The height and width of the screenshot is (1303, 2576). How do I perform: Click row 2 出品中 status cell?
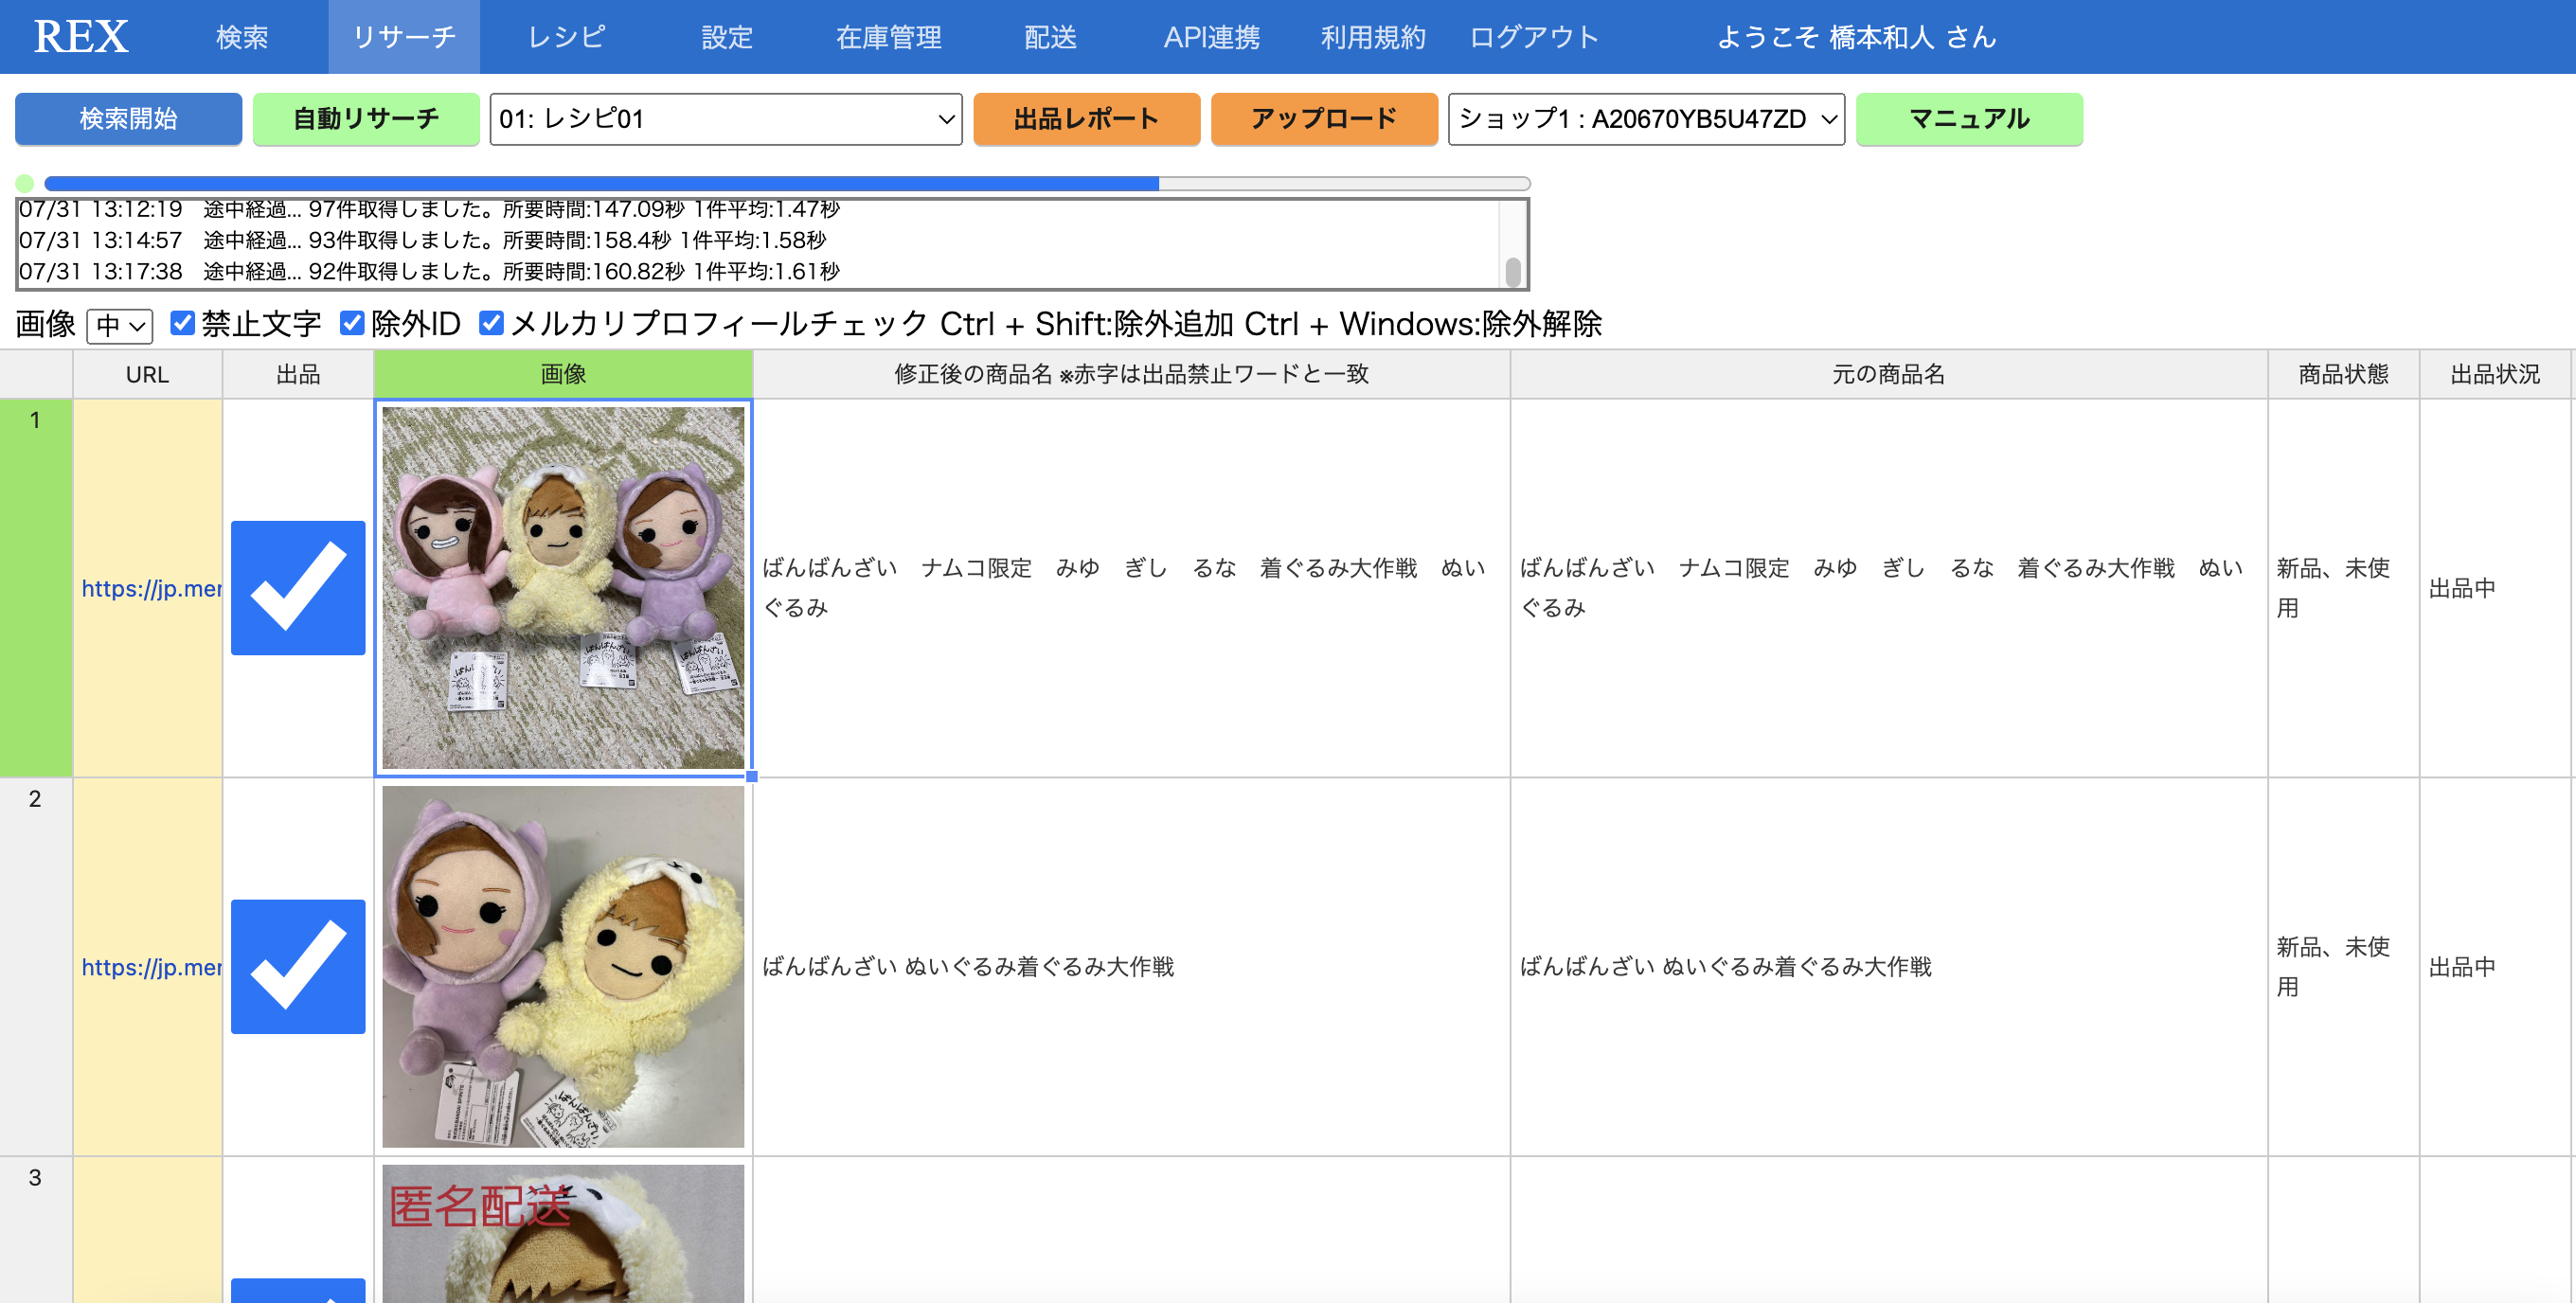(x=2494, y=967)
